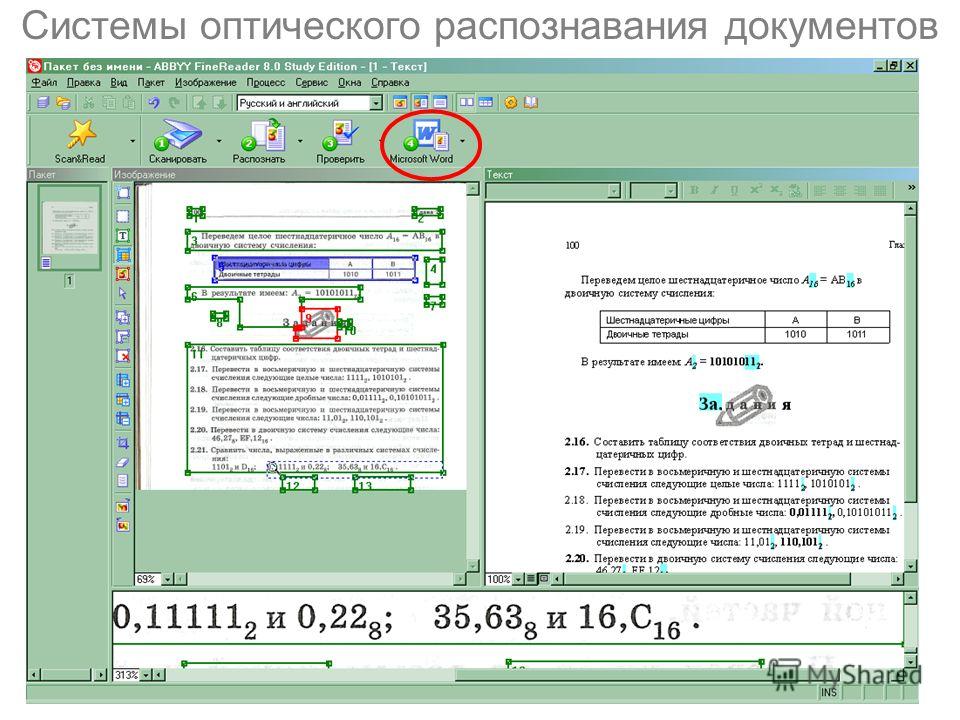Toggle bold formatting in Текст panel
The width and height of the screenshot is (960, 720).
(x=694, y=191)
